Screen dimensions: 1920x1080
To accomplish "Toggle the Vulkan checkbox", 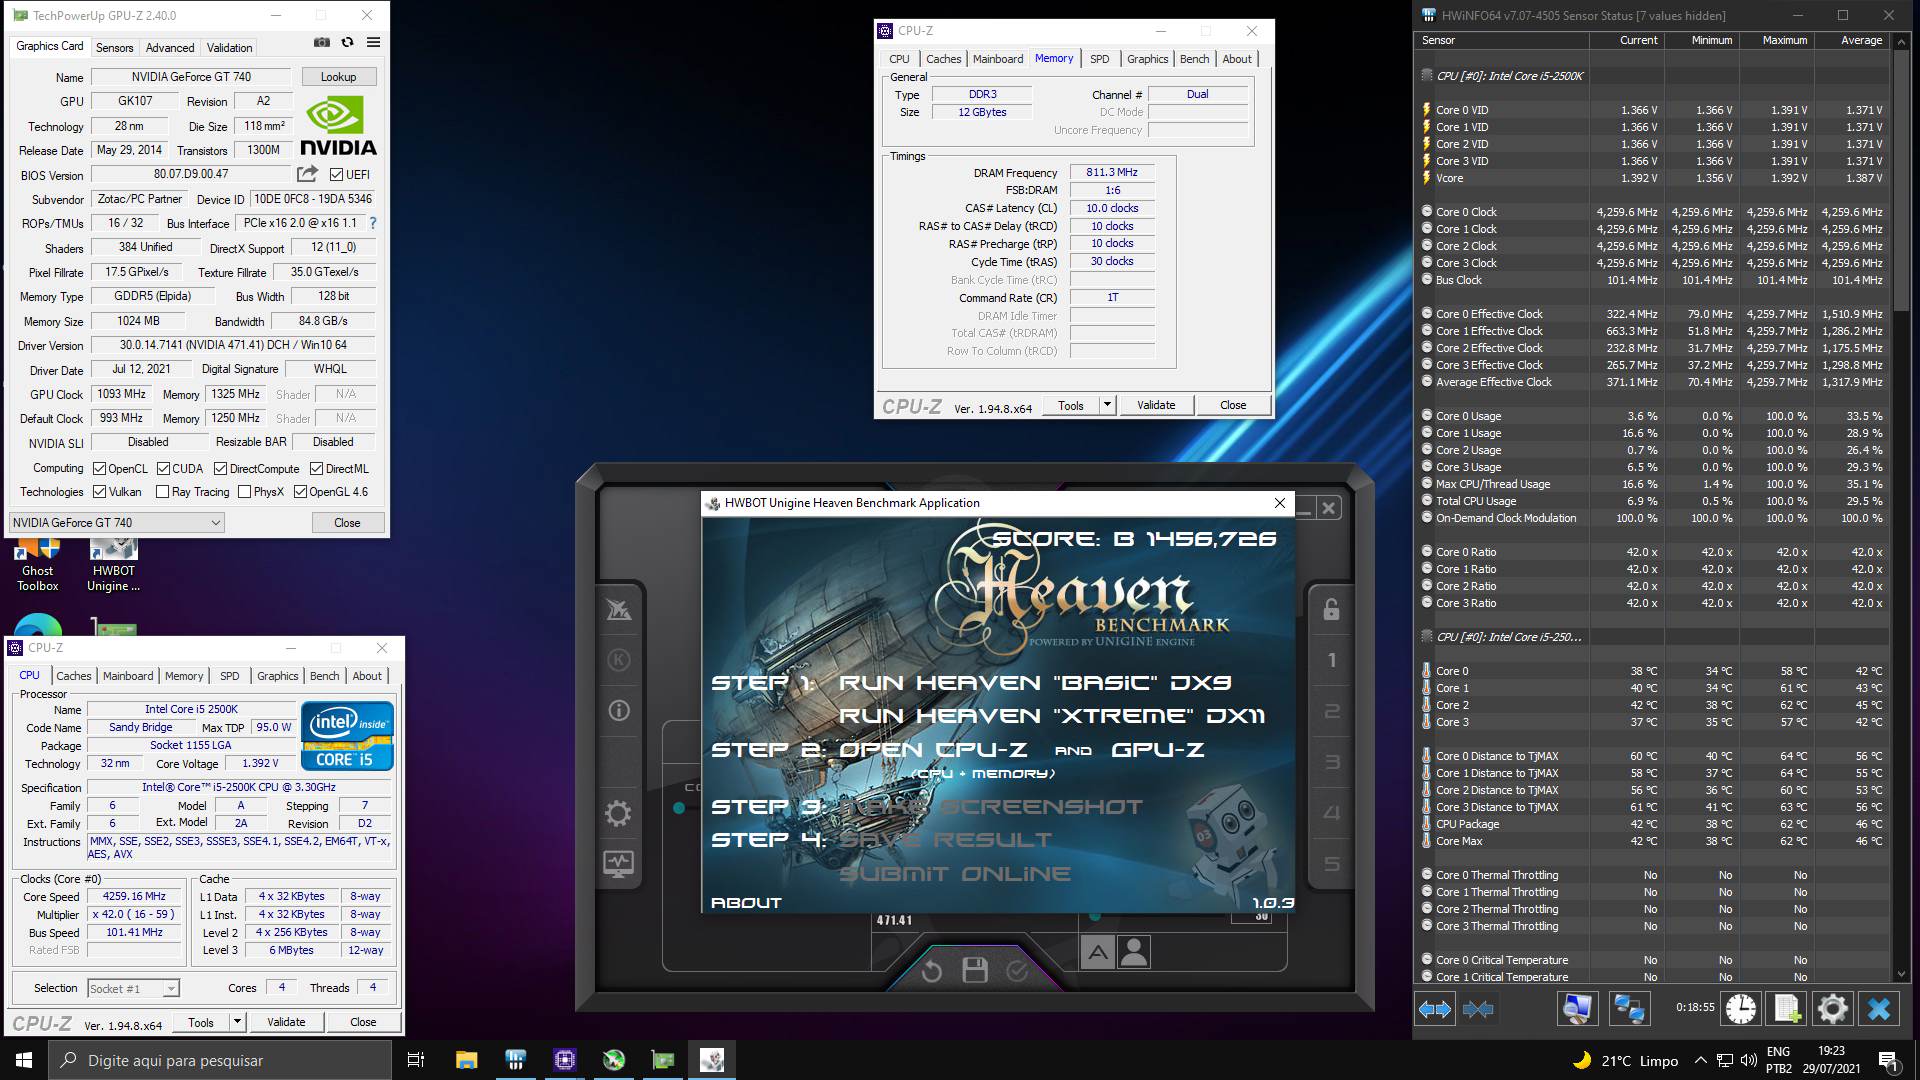I will point(99,492).
